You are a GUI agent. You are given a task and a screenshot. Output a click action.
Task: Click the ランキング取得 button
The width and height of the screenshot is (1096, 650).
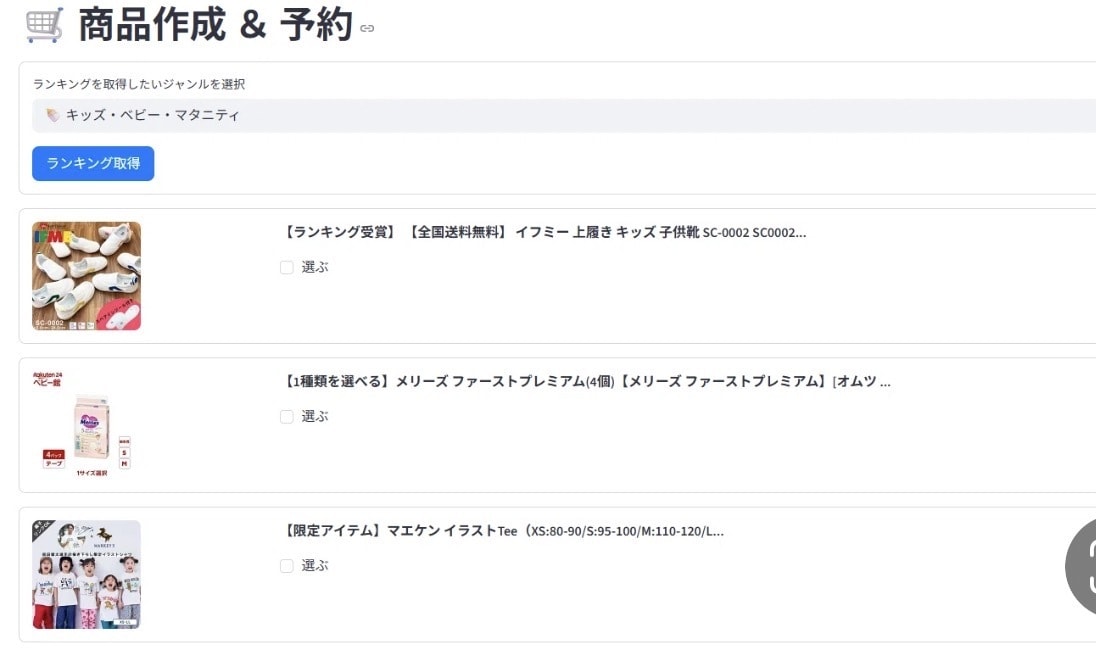coord(93,164)
